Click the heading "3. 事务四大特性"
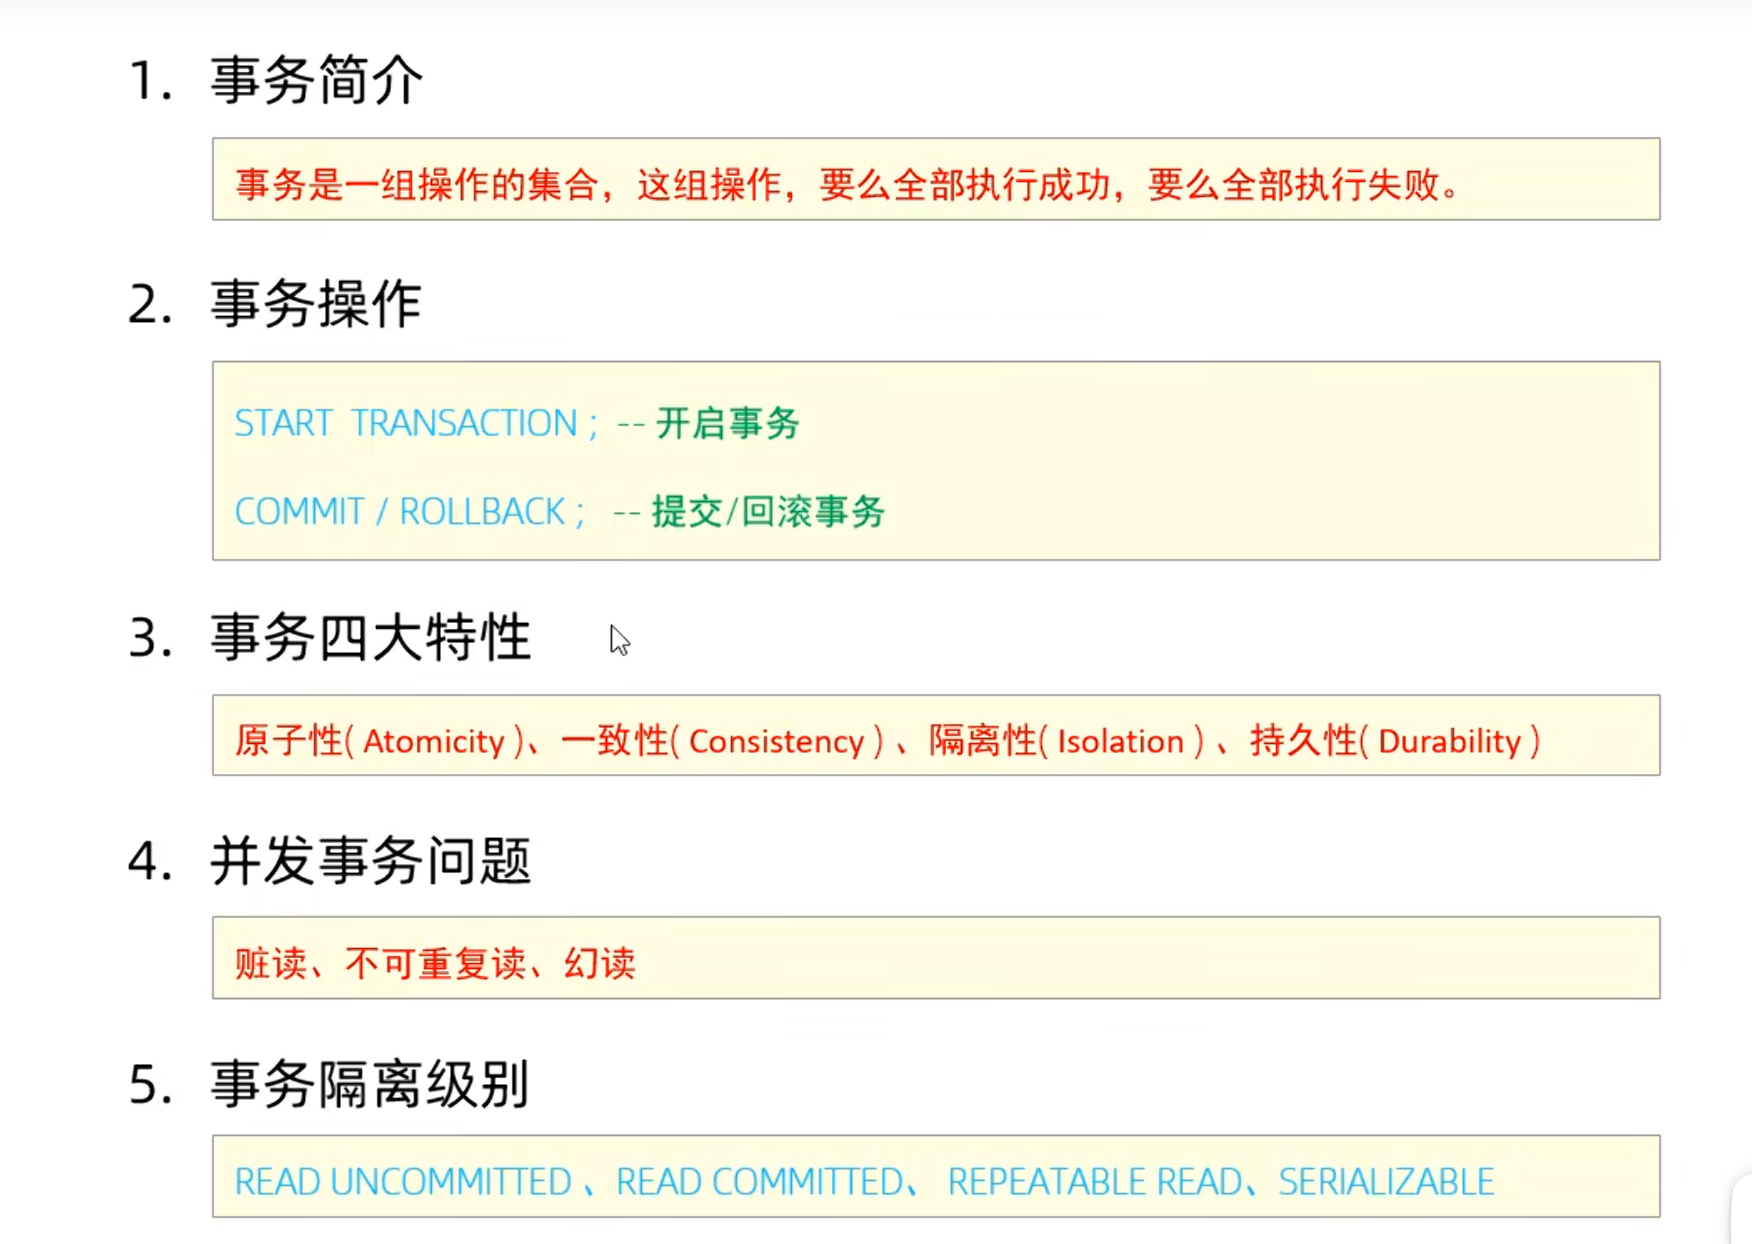Viewport: 1752px width, 1244px height. 329,637
